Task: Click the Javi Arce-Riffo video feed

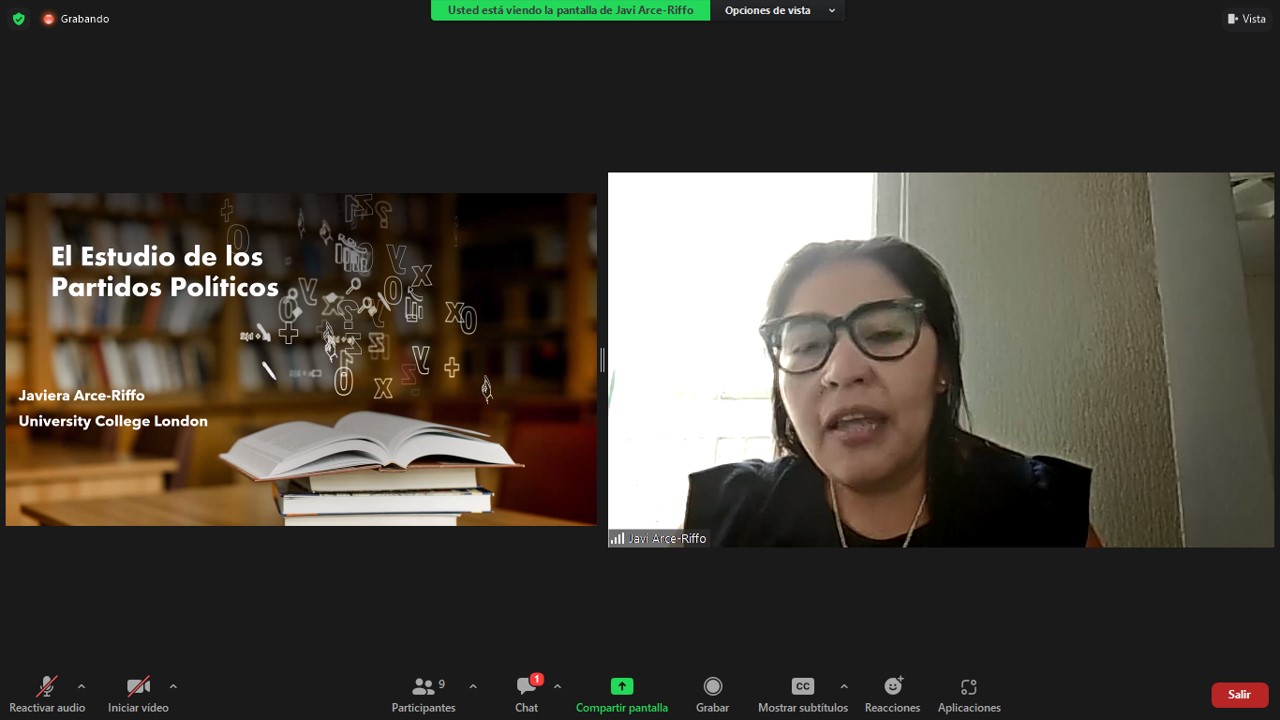Action: (x=941, y=359)
